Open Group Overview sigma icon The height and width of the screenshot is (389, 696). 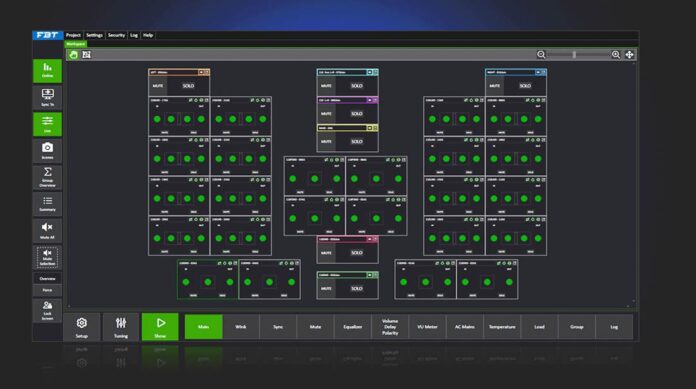point(47,177)
